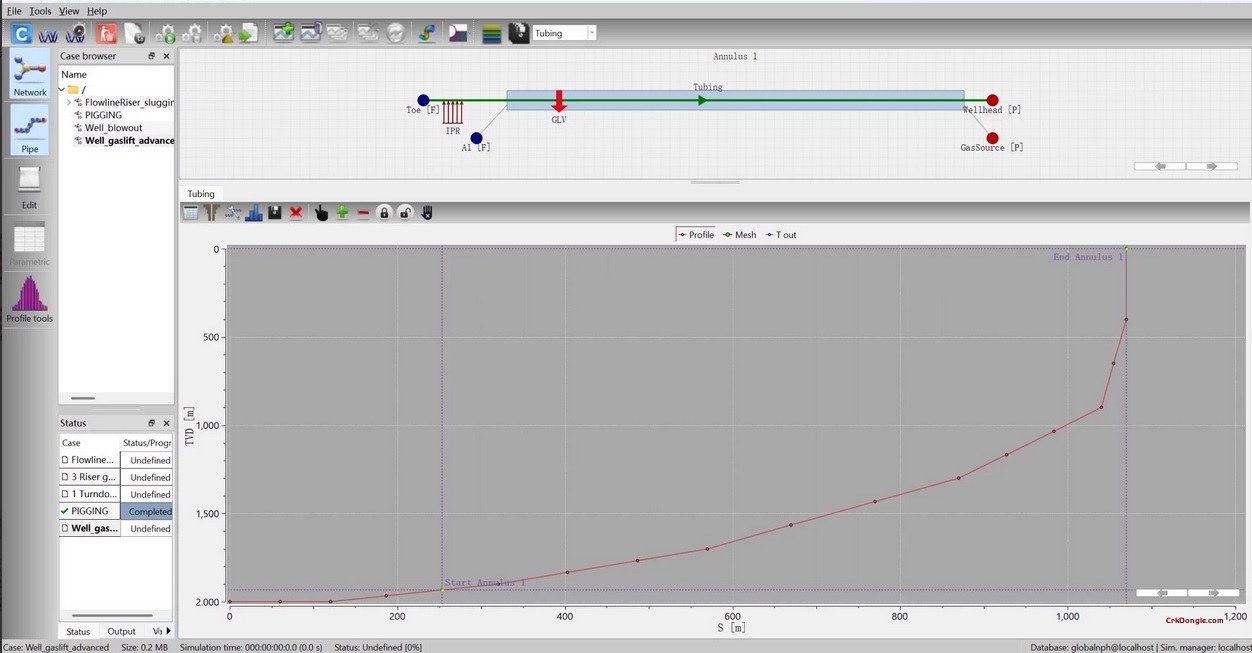Select the GasSource red node
Viewport: 1252px width, 653px height.
click(x=992, y=138)
